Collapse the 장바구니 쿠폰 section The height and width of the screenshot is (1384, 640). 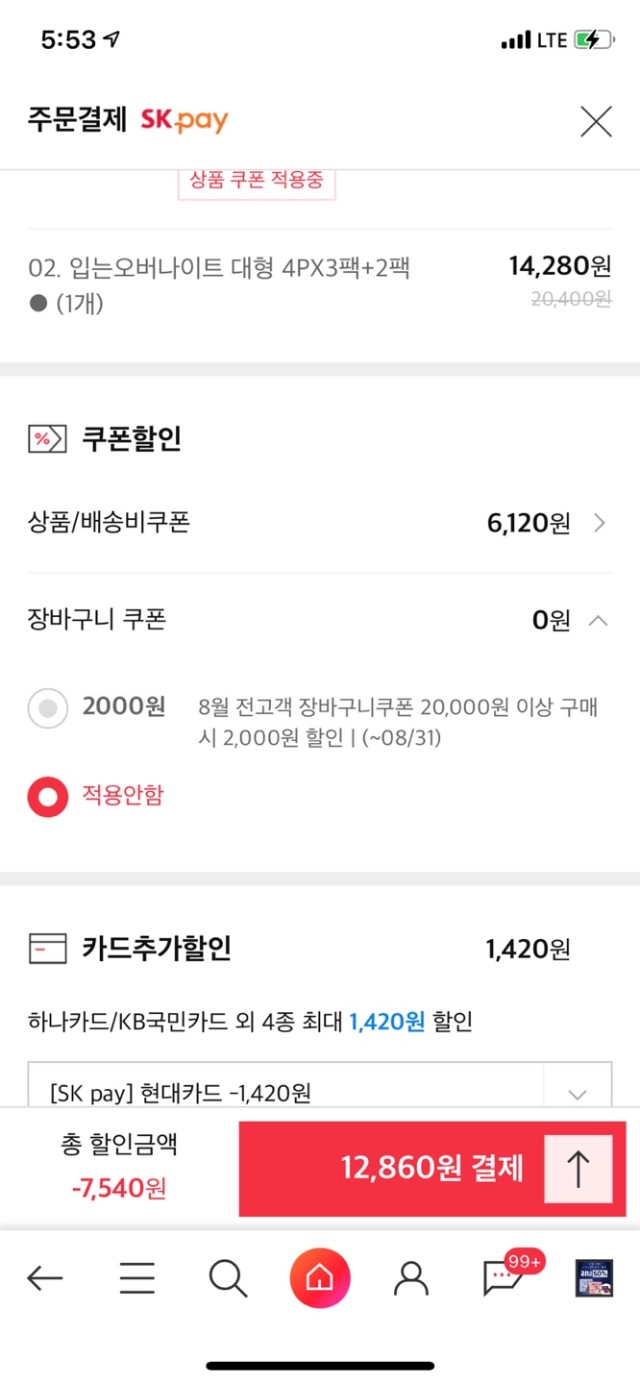[x=598, y=620]
